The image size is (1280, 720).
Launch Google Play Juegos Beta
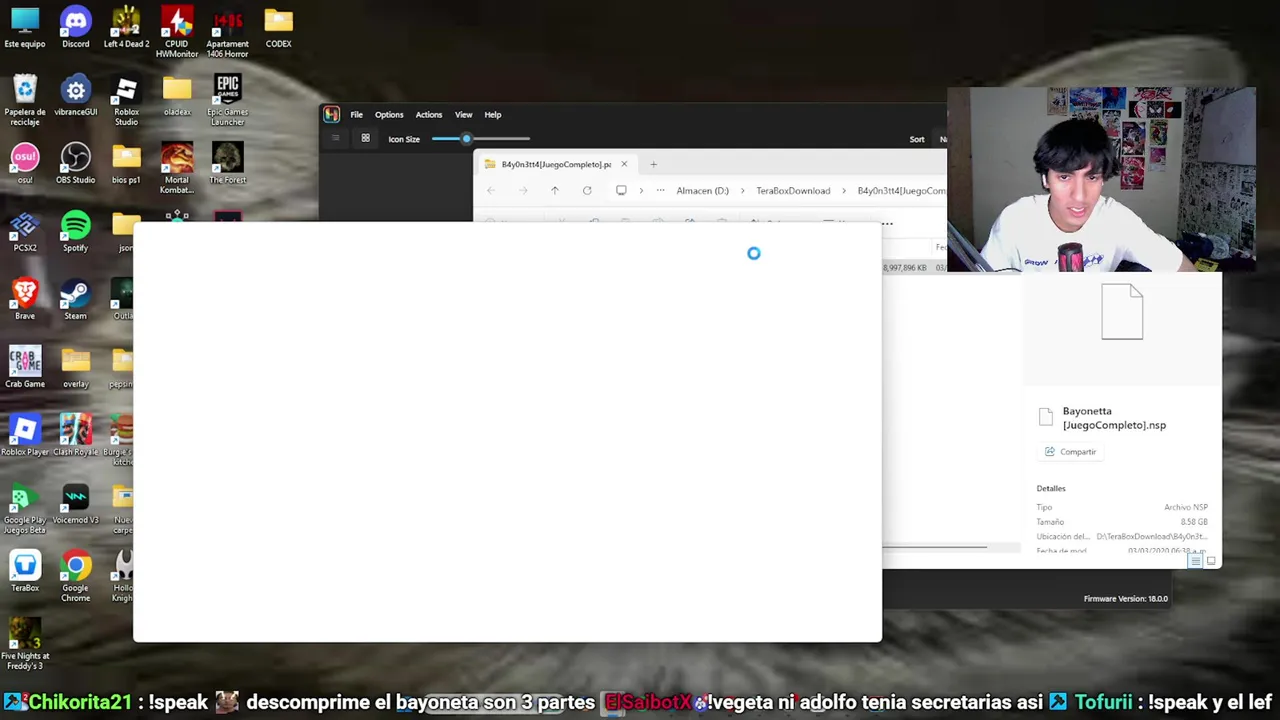(x=25, y=509)
